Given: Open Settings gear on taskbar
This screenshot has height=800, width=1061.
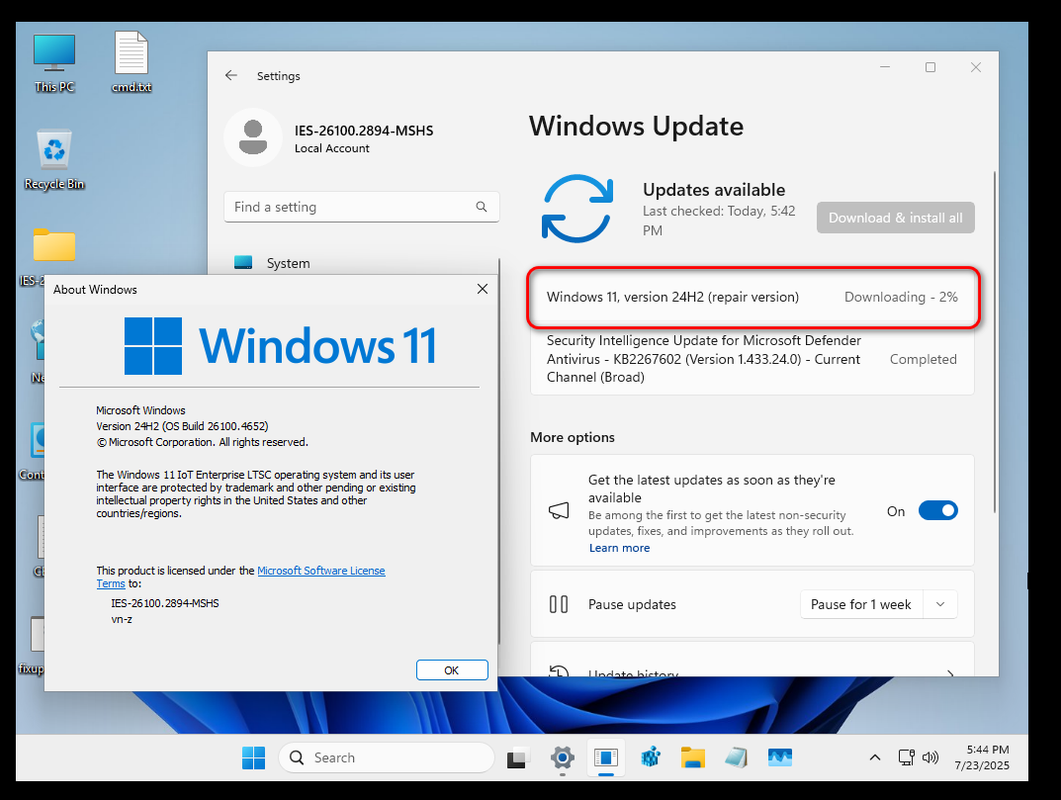Looking at the screenshot, I should click(x=562, y=758).
